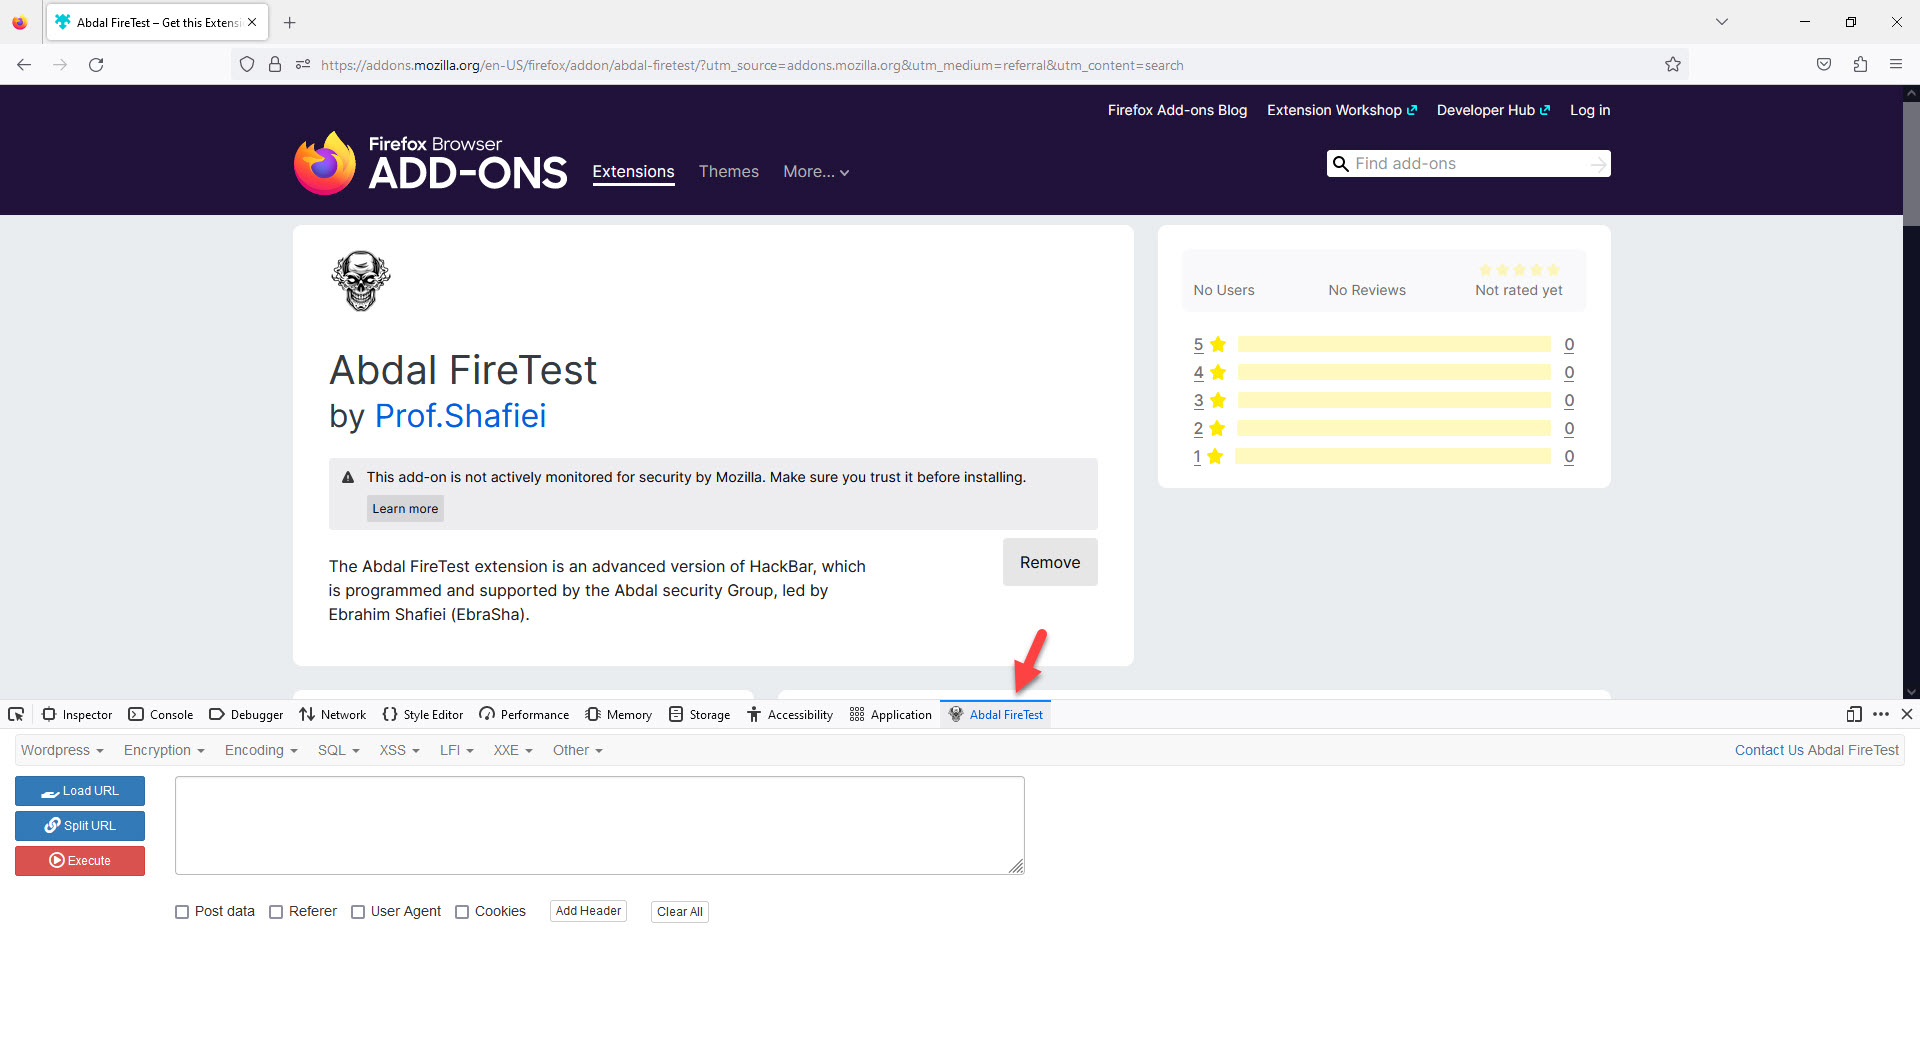
Task: Open the Performance panel
Action: tap(524, 714)
